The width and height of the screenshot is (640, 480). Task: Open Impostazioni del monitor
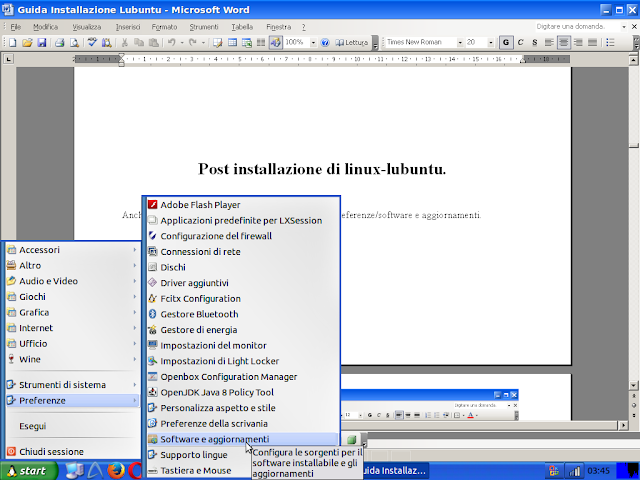click(242, 346)
